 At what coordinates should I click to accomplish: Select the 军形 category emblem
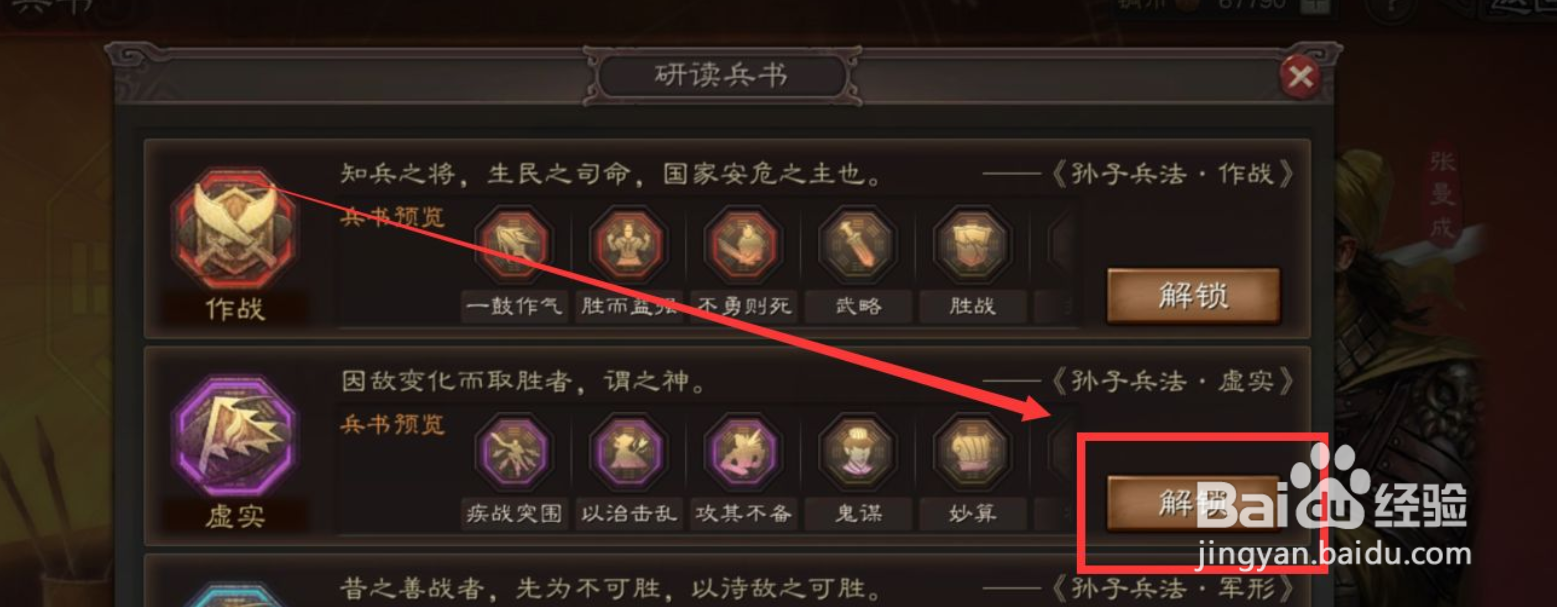[235, 596]
